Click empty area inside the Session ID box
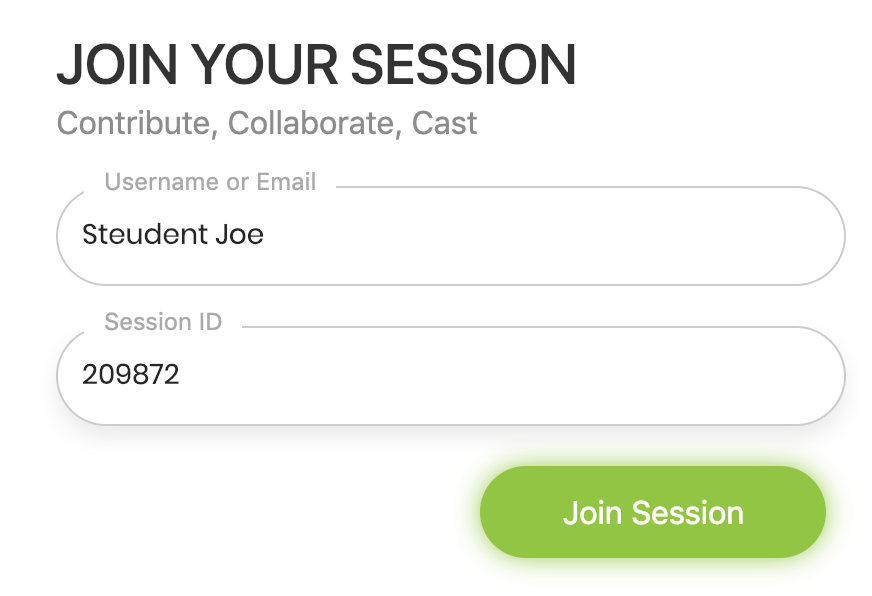The image size is (872, 596). pos(501,376)
